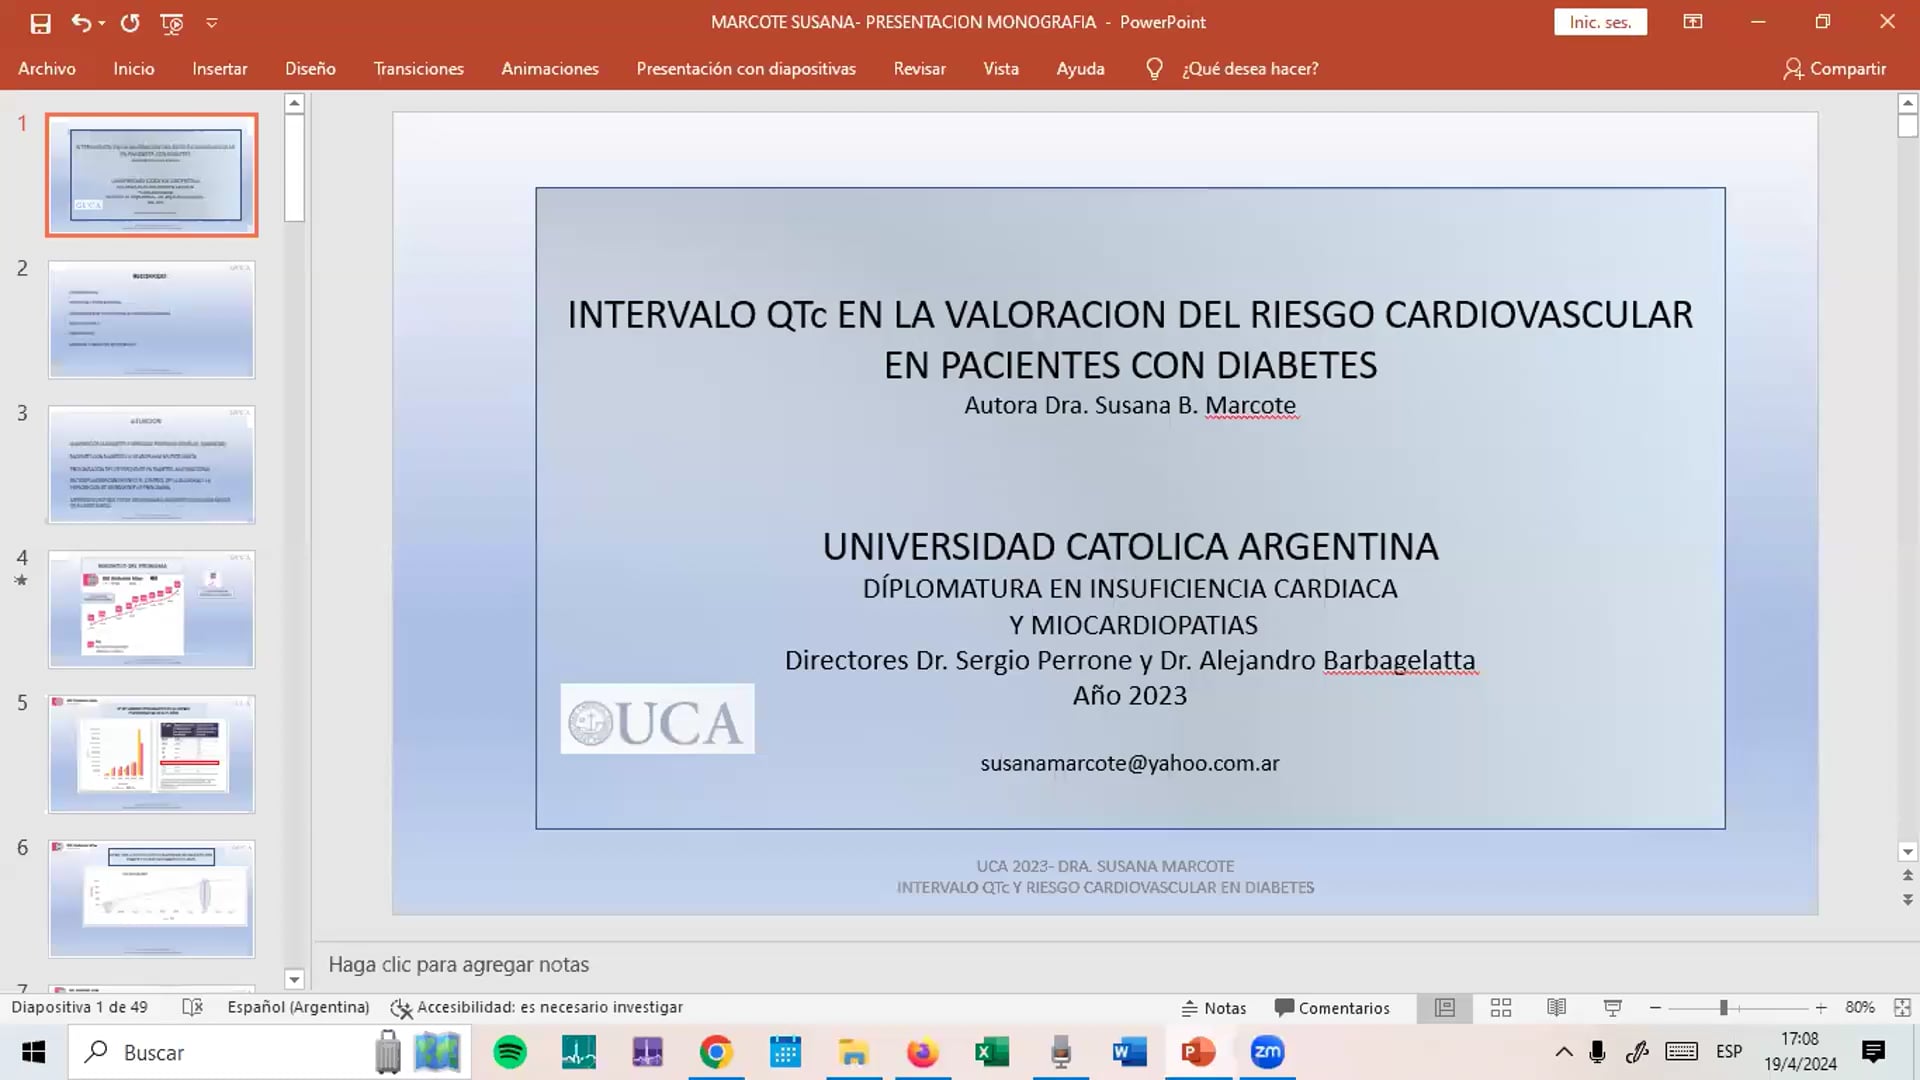Click the spell check icon in status bar
This screenshot has height=1080, width=1920.
(193, 1008)
